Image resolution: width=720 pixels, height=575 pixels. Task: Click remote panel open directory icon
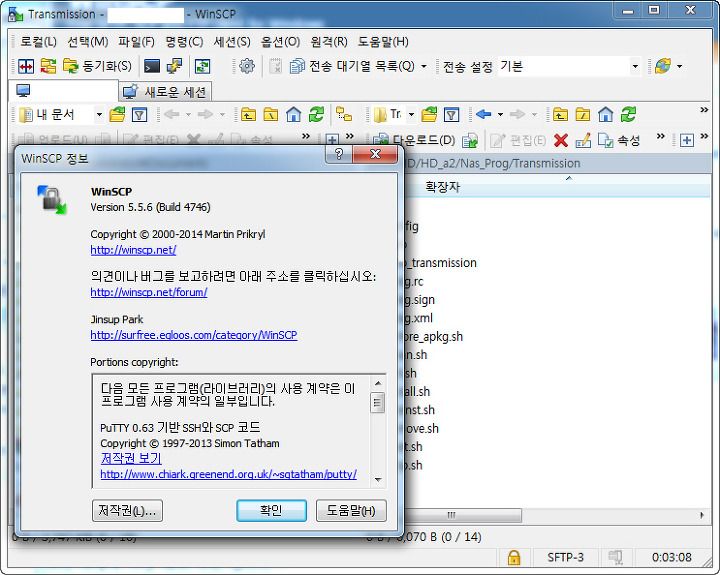click(x=429, y=114)
